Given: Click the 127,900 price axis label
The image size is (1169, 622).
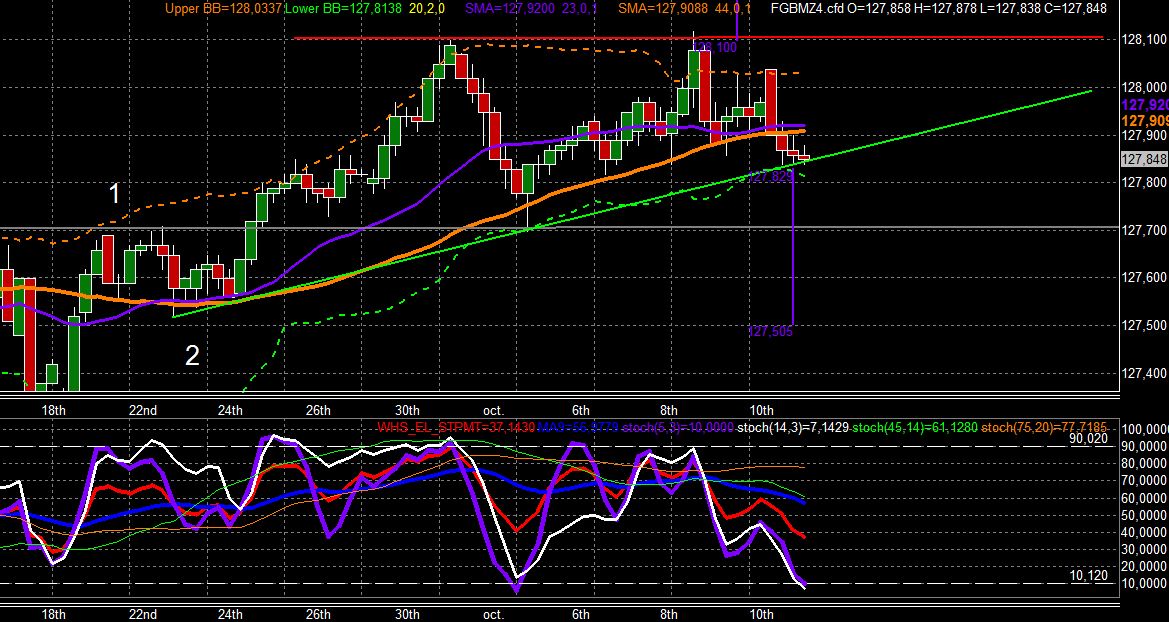Looking at the screenshot, I should tap(1143, 135).
